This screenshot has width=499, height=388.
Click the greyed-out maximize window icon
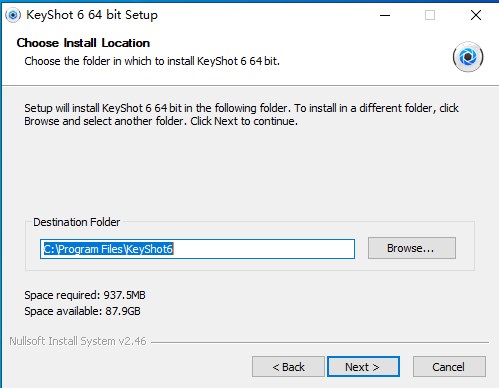(430, 15)
